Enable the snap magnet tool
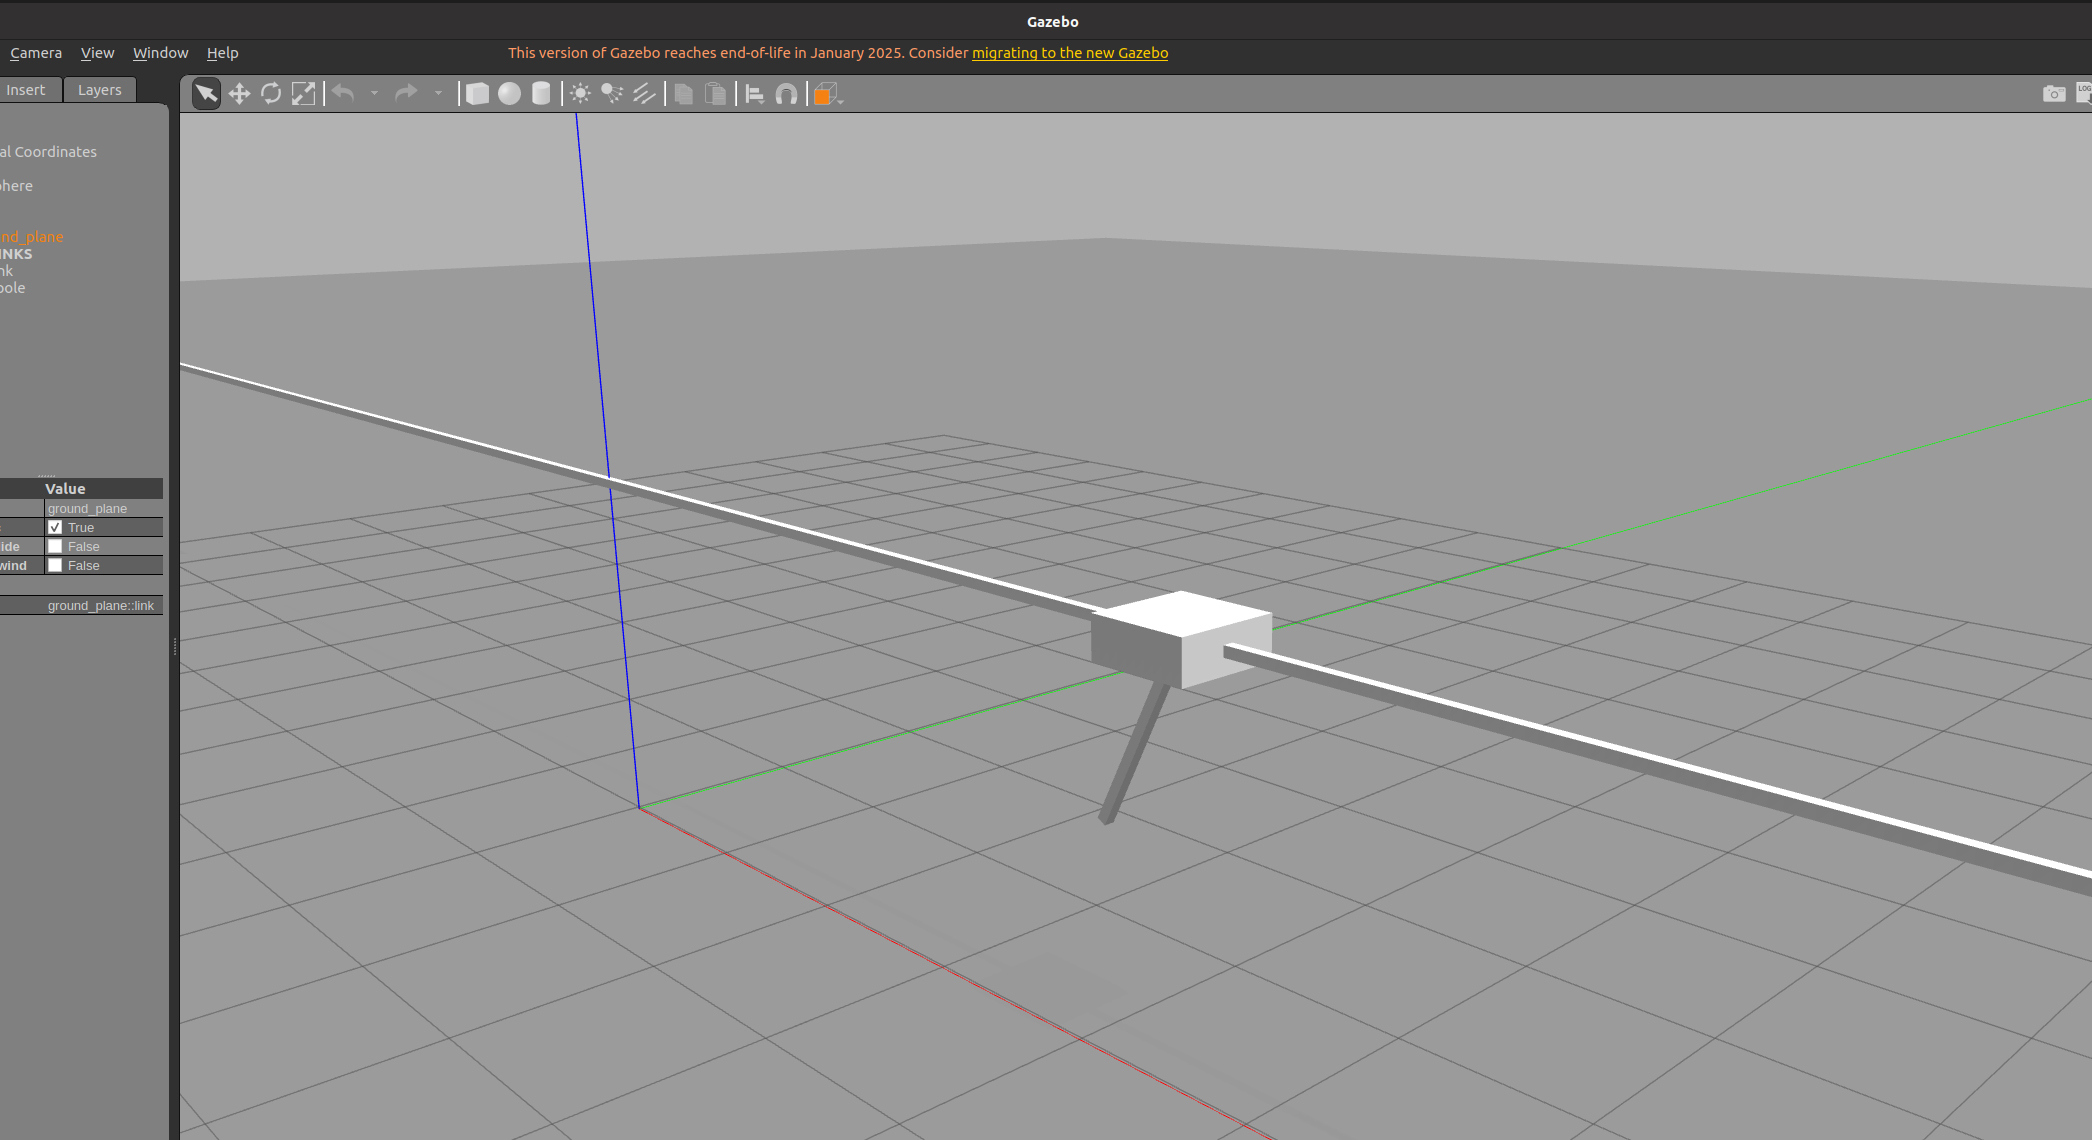The image size is (2092, 1140). (787, 94)
